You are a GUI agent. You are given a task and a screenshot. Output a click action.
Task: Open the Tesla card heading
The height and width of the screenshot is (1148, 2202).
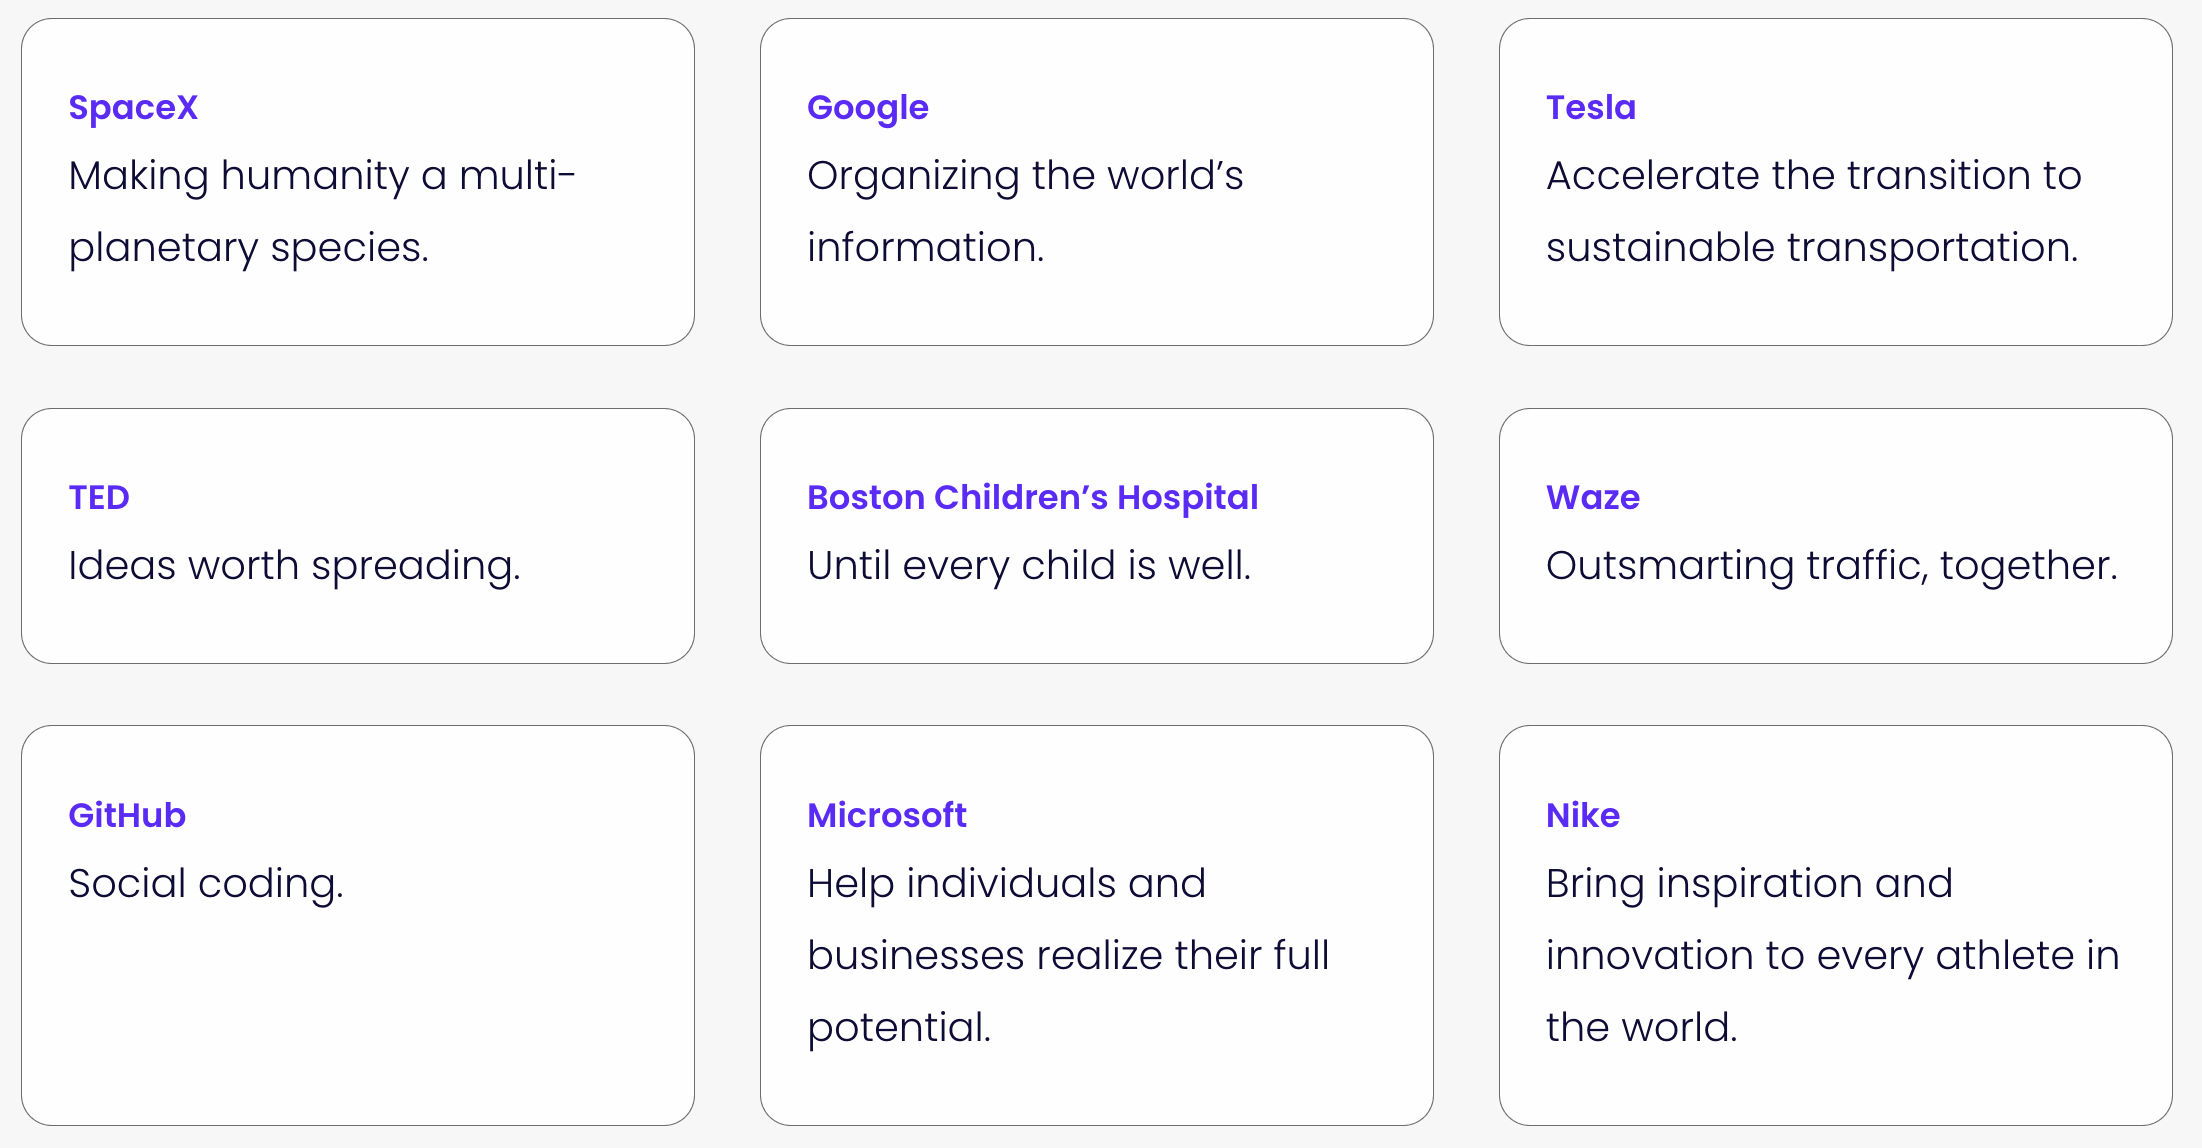tap(1591, 107)
